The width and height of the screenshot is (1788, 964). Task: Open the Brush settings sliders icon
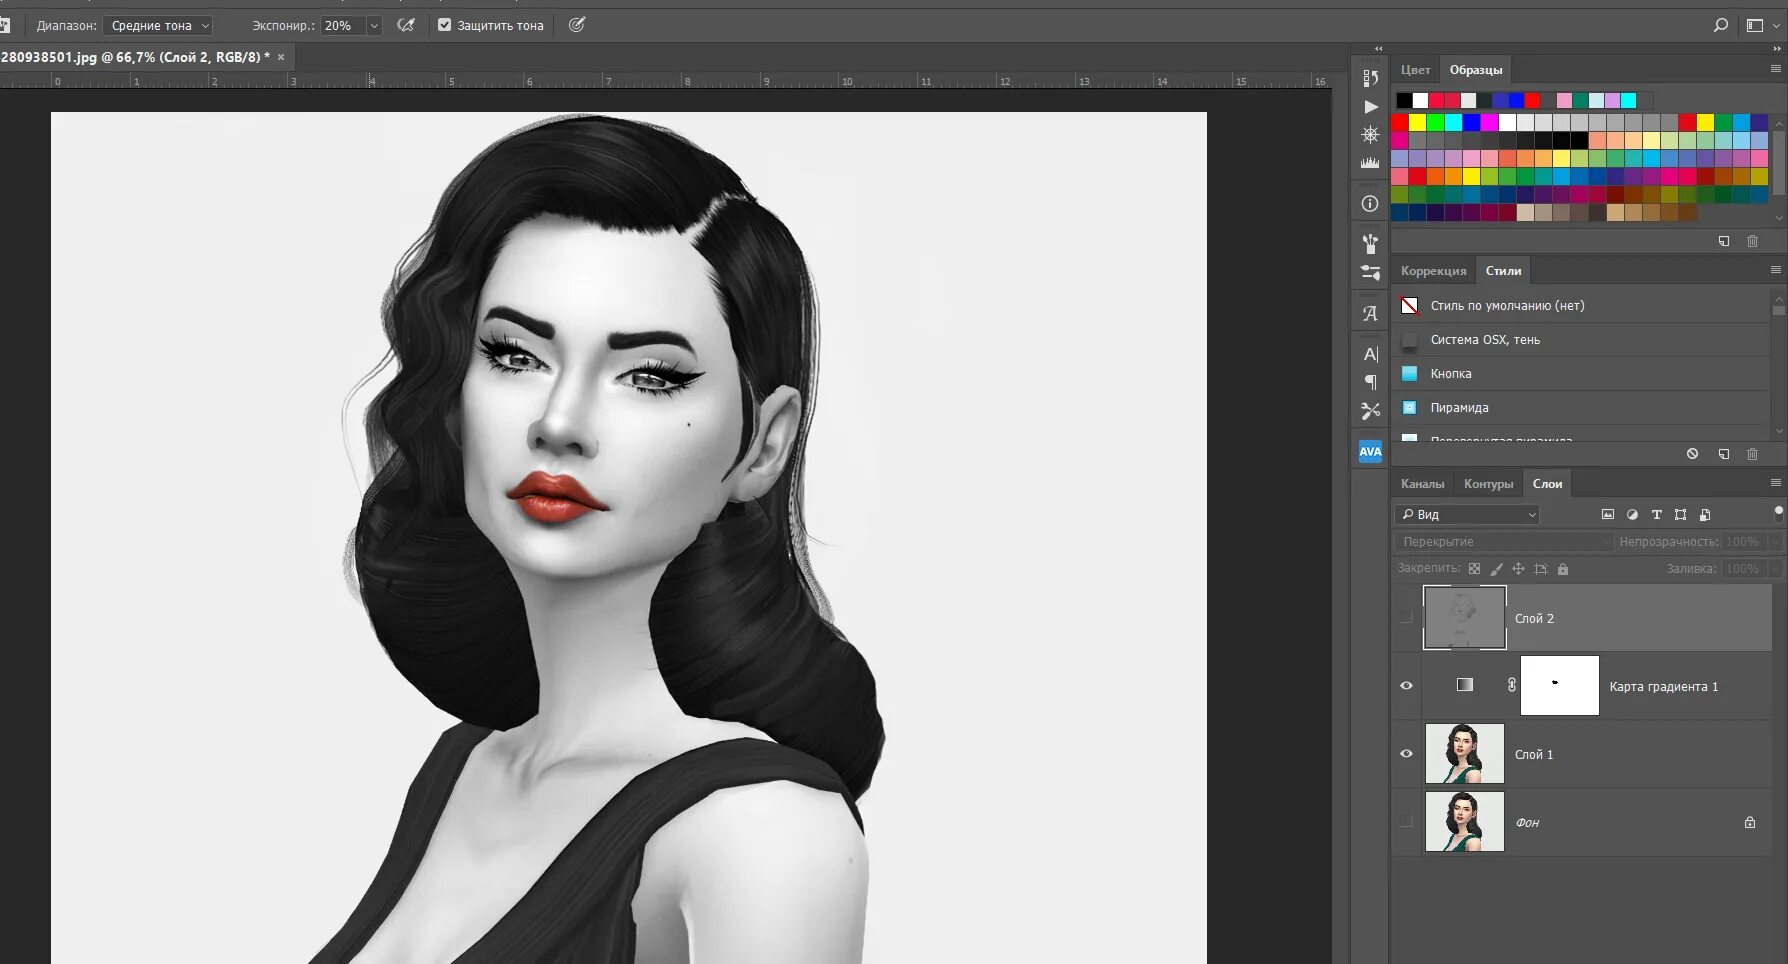click(x=1370, y=272)
